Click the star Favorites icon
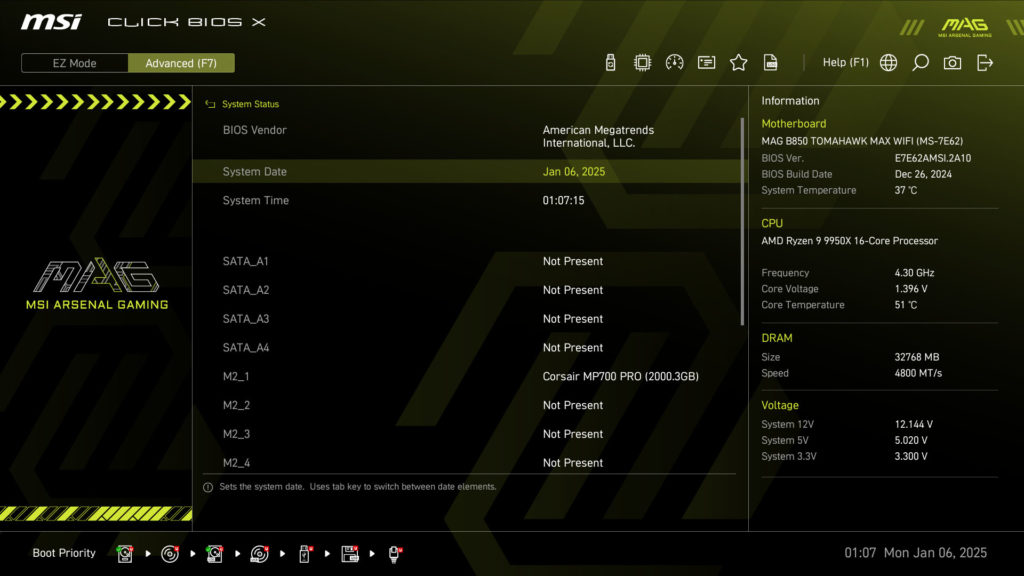 (x=738, y=63)
